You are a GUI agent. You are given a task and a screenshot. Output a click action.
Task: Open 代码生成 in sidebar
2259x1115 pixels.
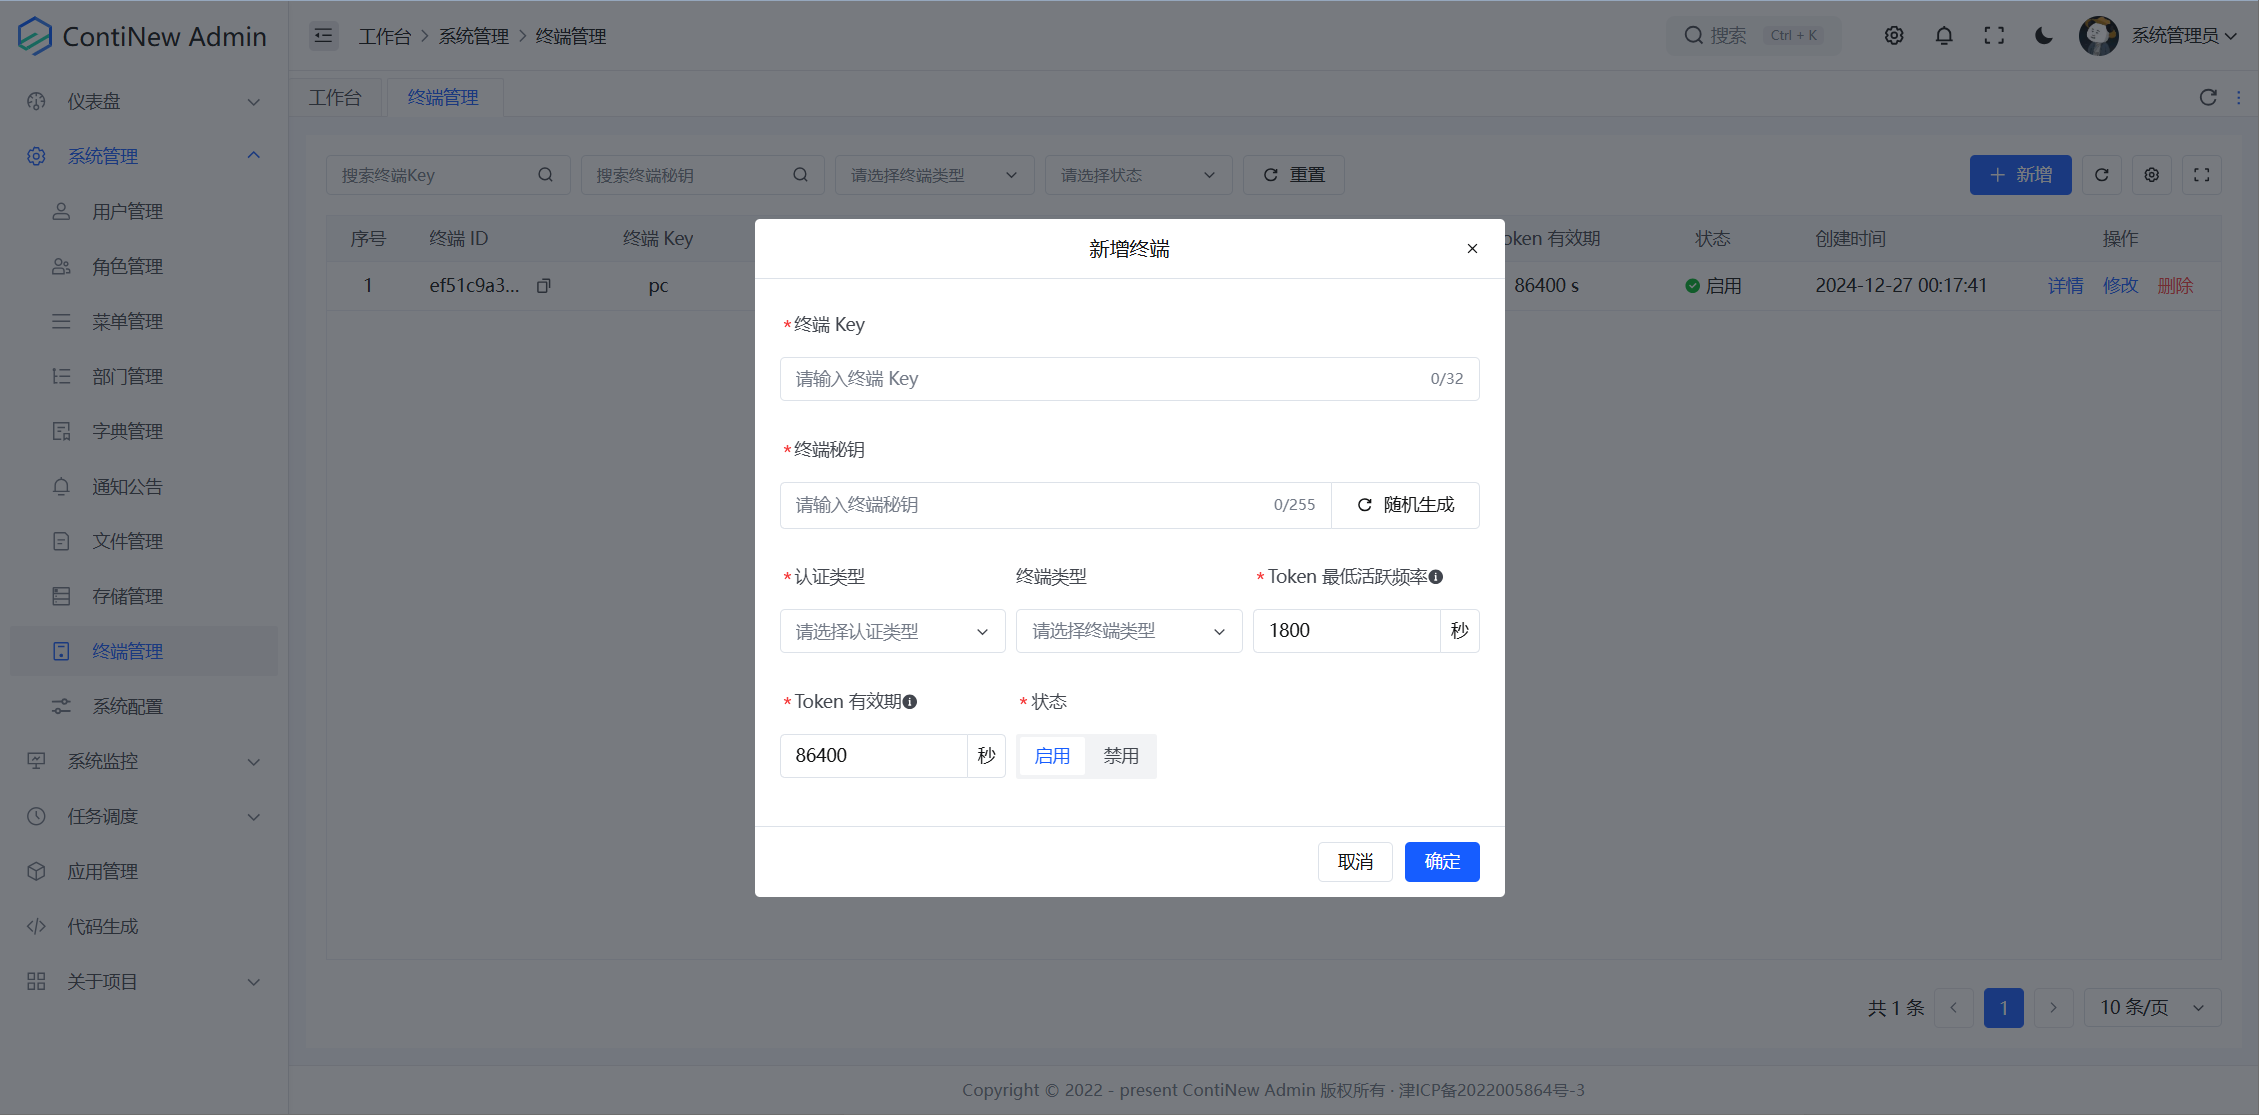(x=144, y=926)
